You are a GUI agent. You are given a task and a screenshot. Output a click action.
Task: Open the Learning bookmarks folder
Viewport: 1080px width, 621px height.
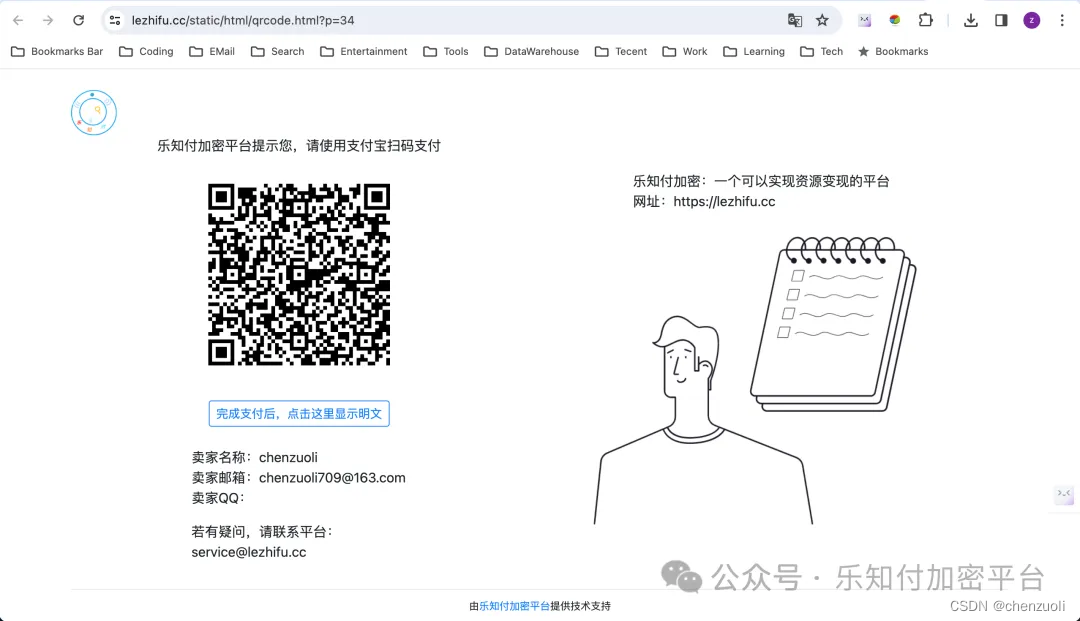754,52
